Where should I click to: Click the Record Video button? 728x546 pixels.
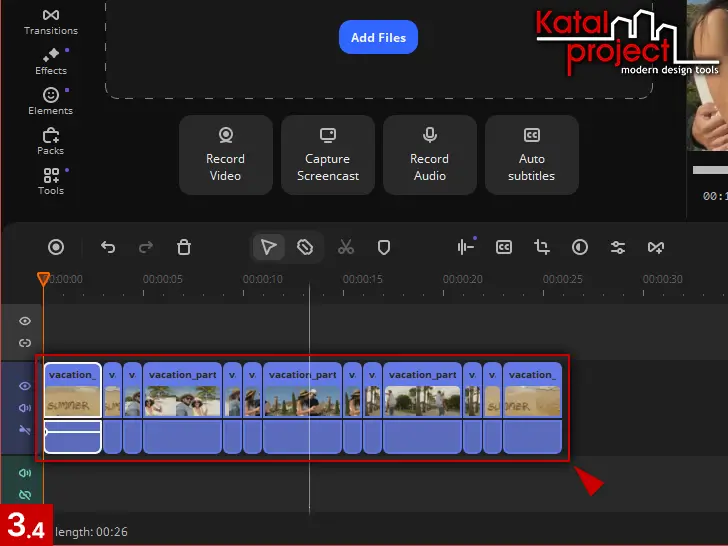coord(225,155)
